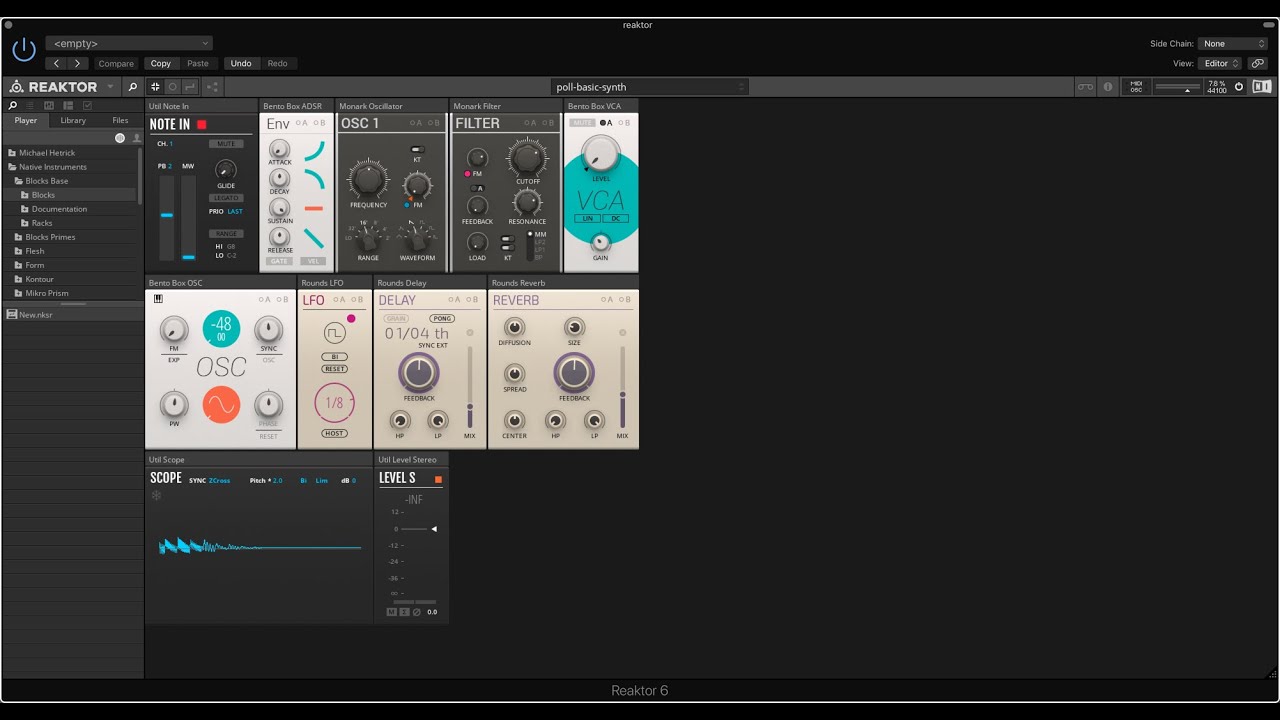Click the New.nksr file entry
The height and width of the screenshot is (720, 1280).
click(x=73, y=314)
